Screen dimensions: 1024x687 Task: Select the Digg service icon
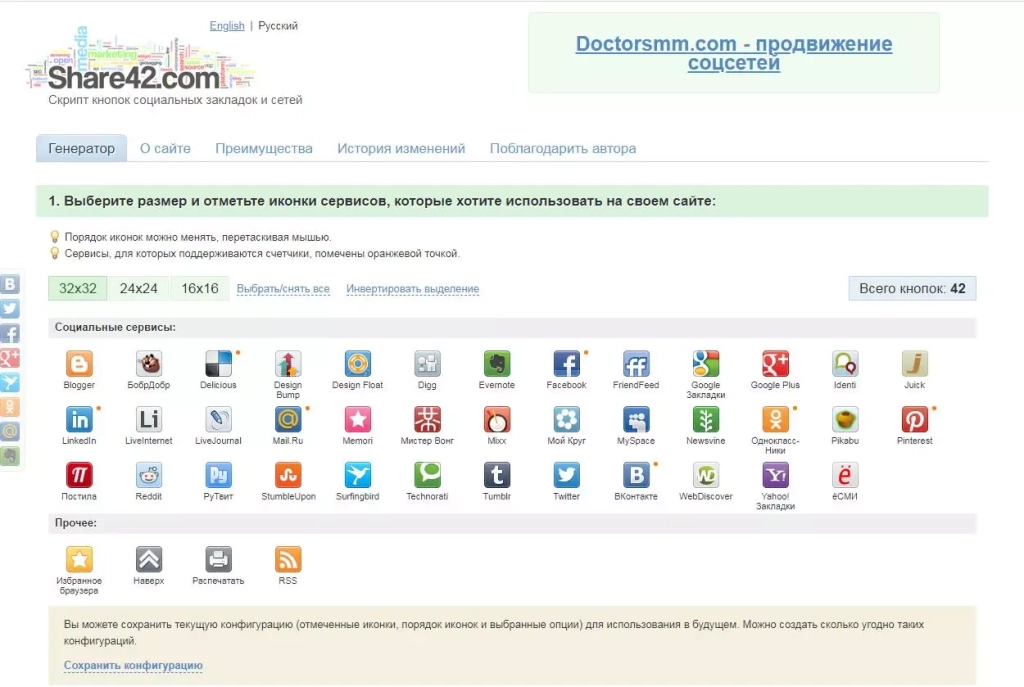pyautogui.click(x=427, y=364)
